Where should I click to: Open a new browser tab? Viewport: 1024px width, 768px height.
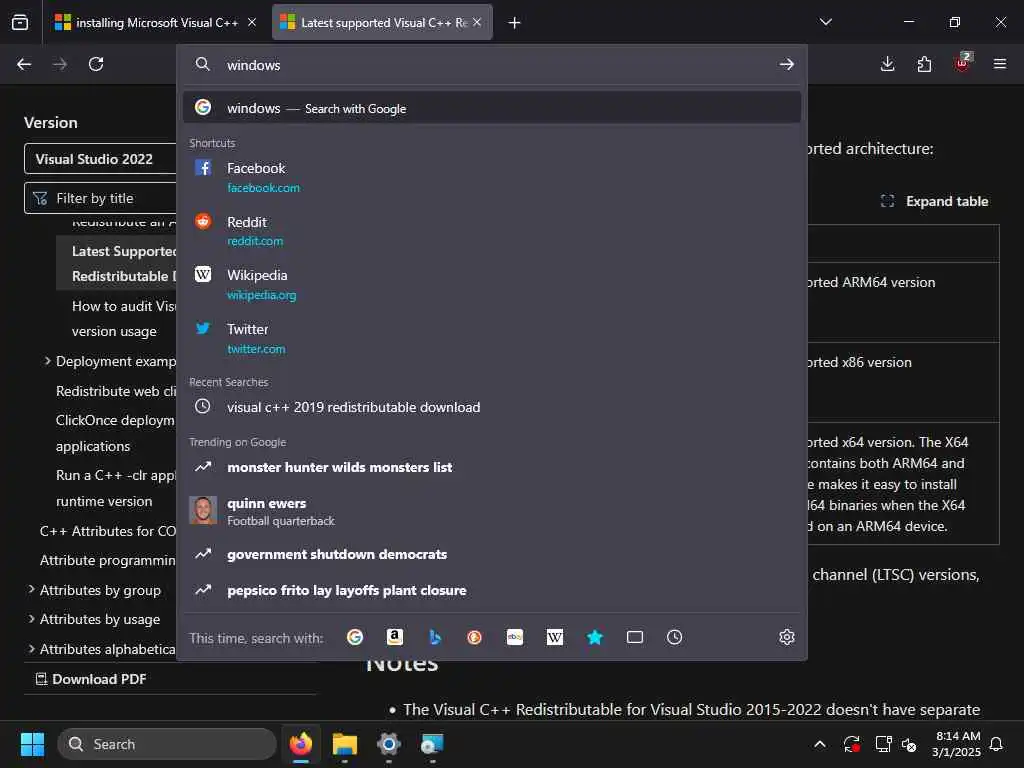pos(514,23)
